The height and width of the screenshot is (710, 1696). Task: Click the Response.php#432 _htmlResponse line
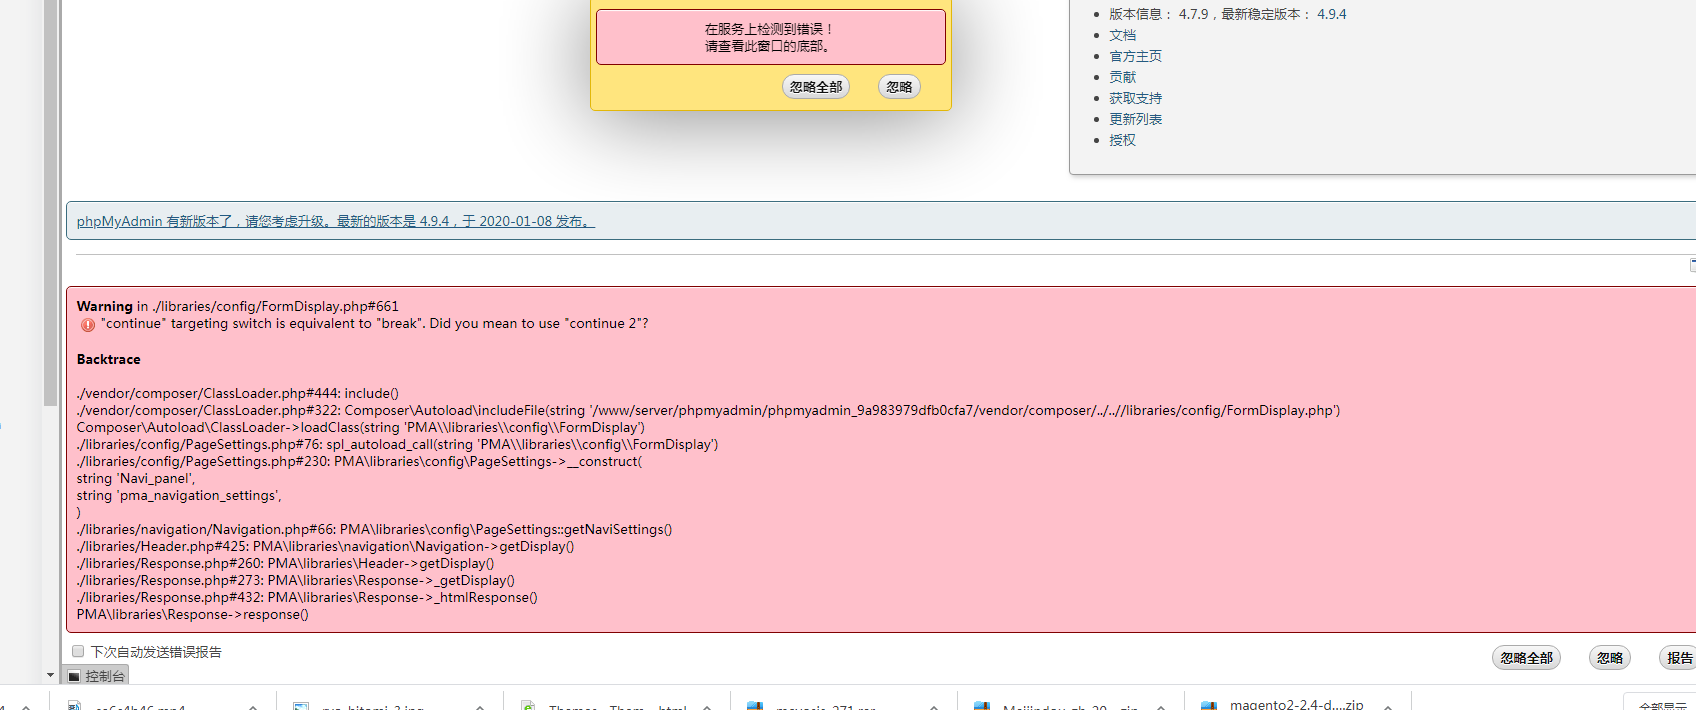307,597
